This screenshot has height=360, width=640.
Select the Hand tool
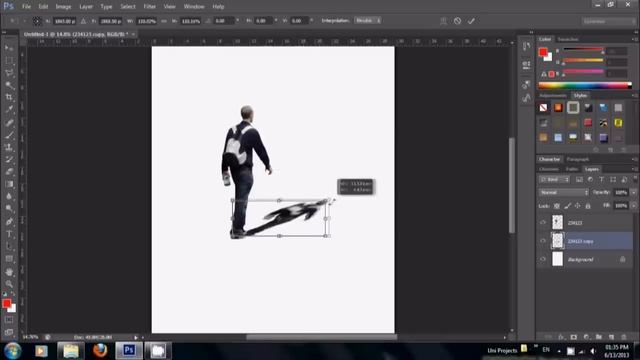click(9, 272)
